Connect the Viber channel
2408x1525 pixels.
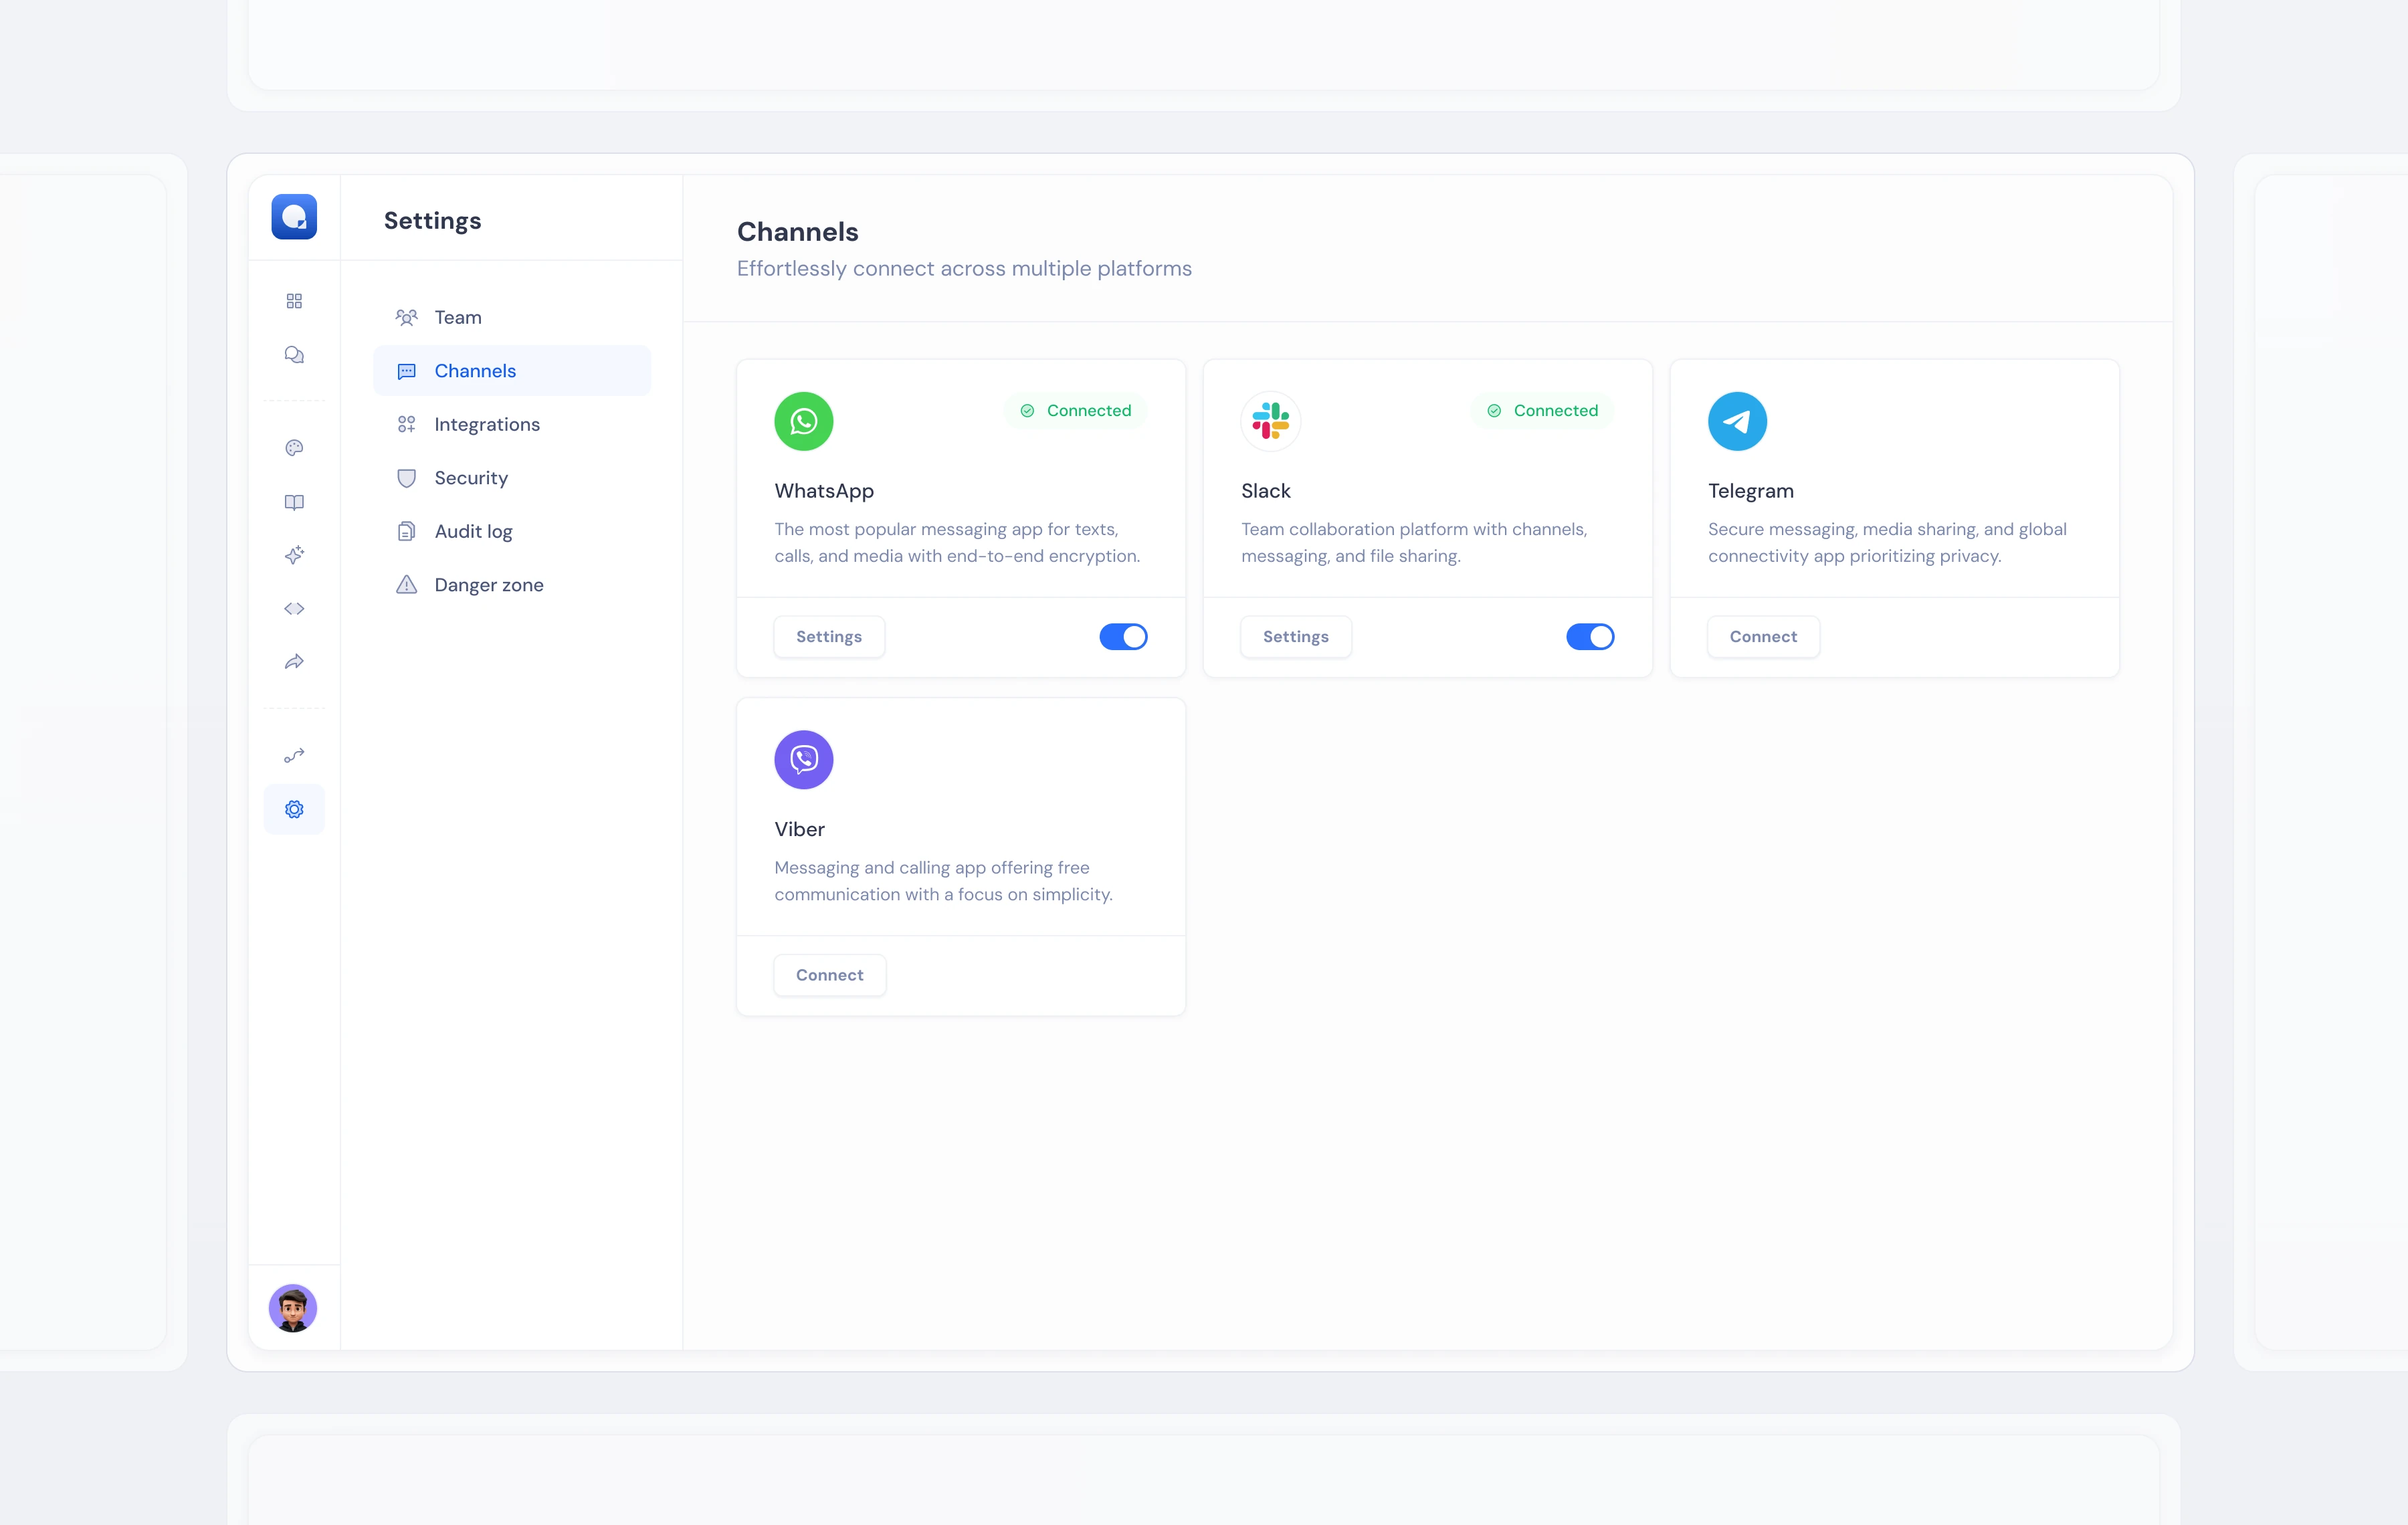(x=830, y=975)
